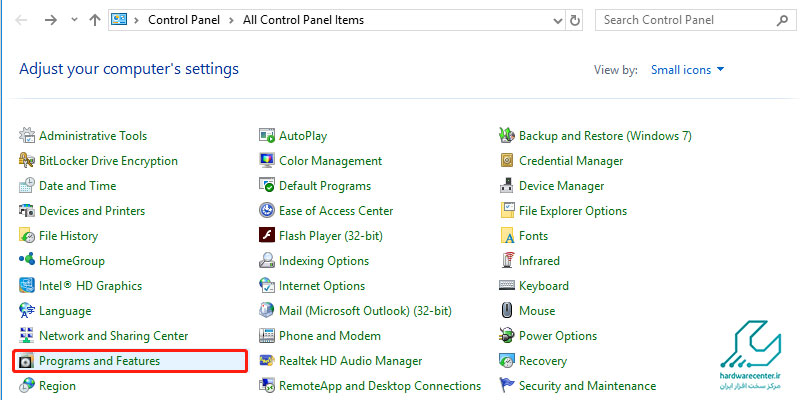Go up one level with Up arrow
Image resolution: width=800 pixels, height=400 pixels.
pyautogui.click(x=95, y=20)
